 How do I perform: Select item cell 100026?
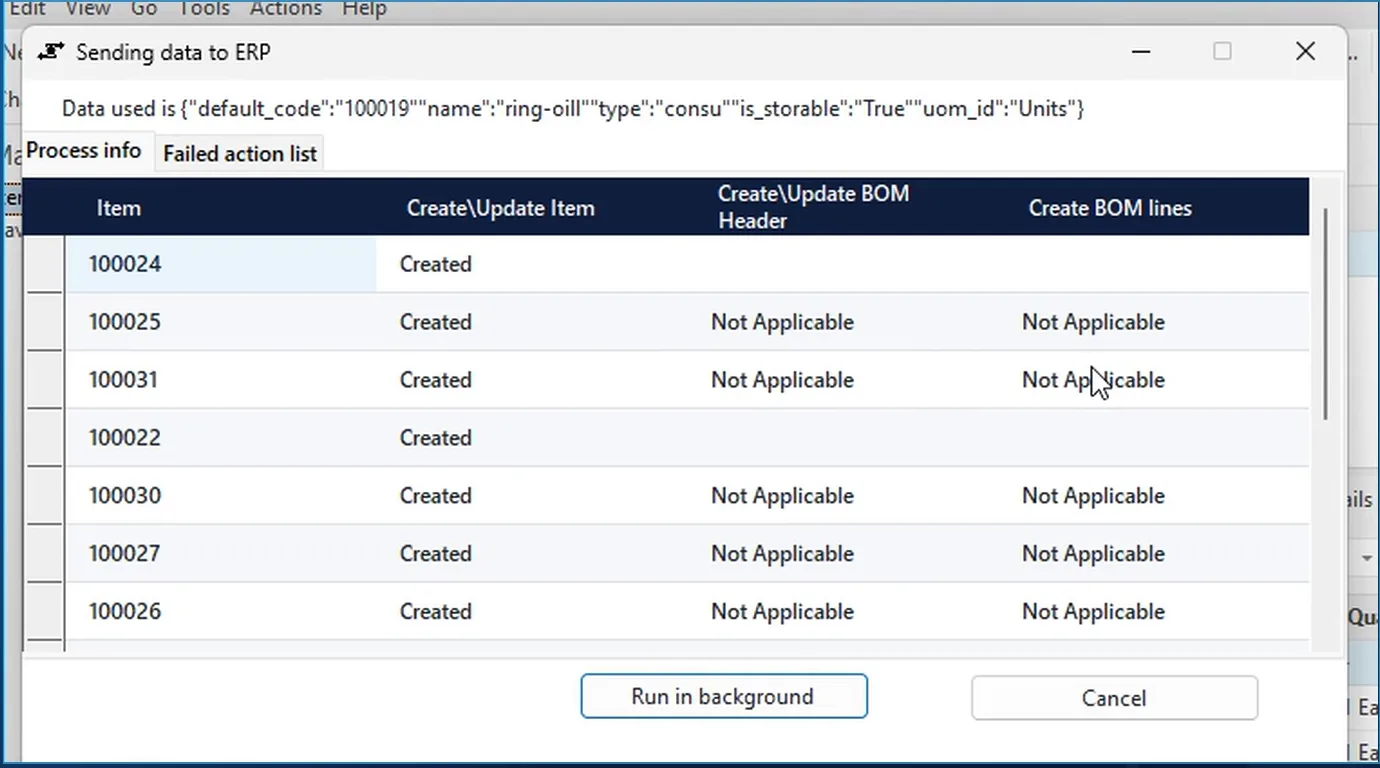(221, 612)
